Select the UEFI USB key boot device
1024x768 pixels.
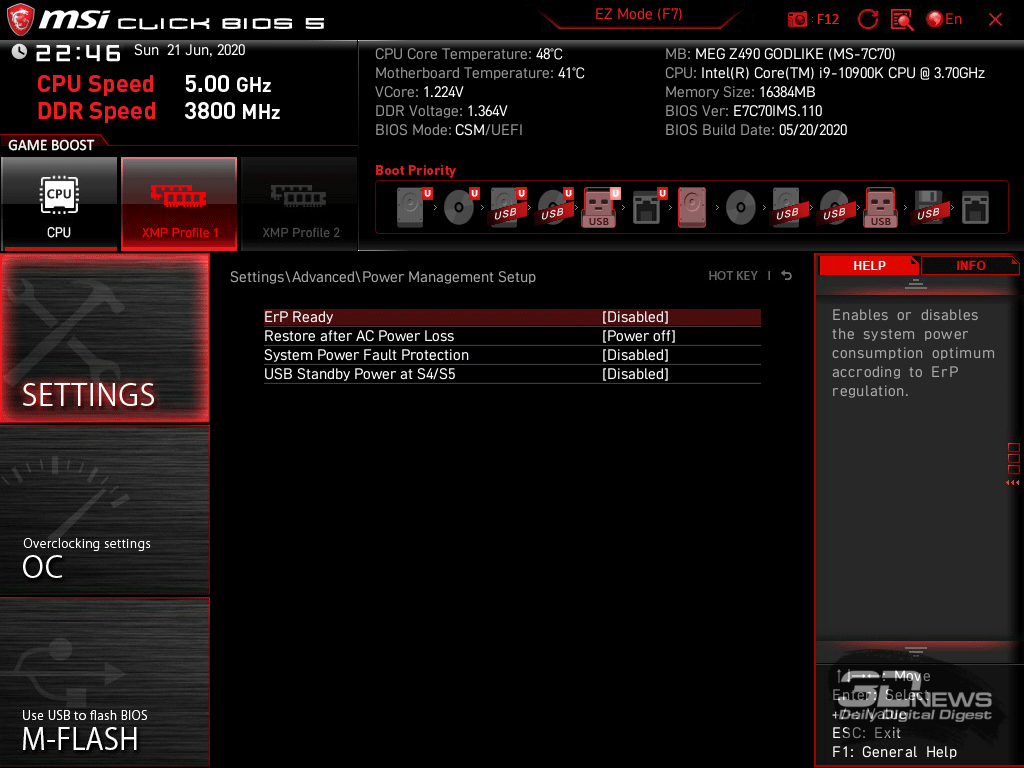click(601, 208)
